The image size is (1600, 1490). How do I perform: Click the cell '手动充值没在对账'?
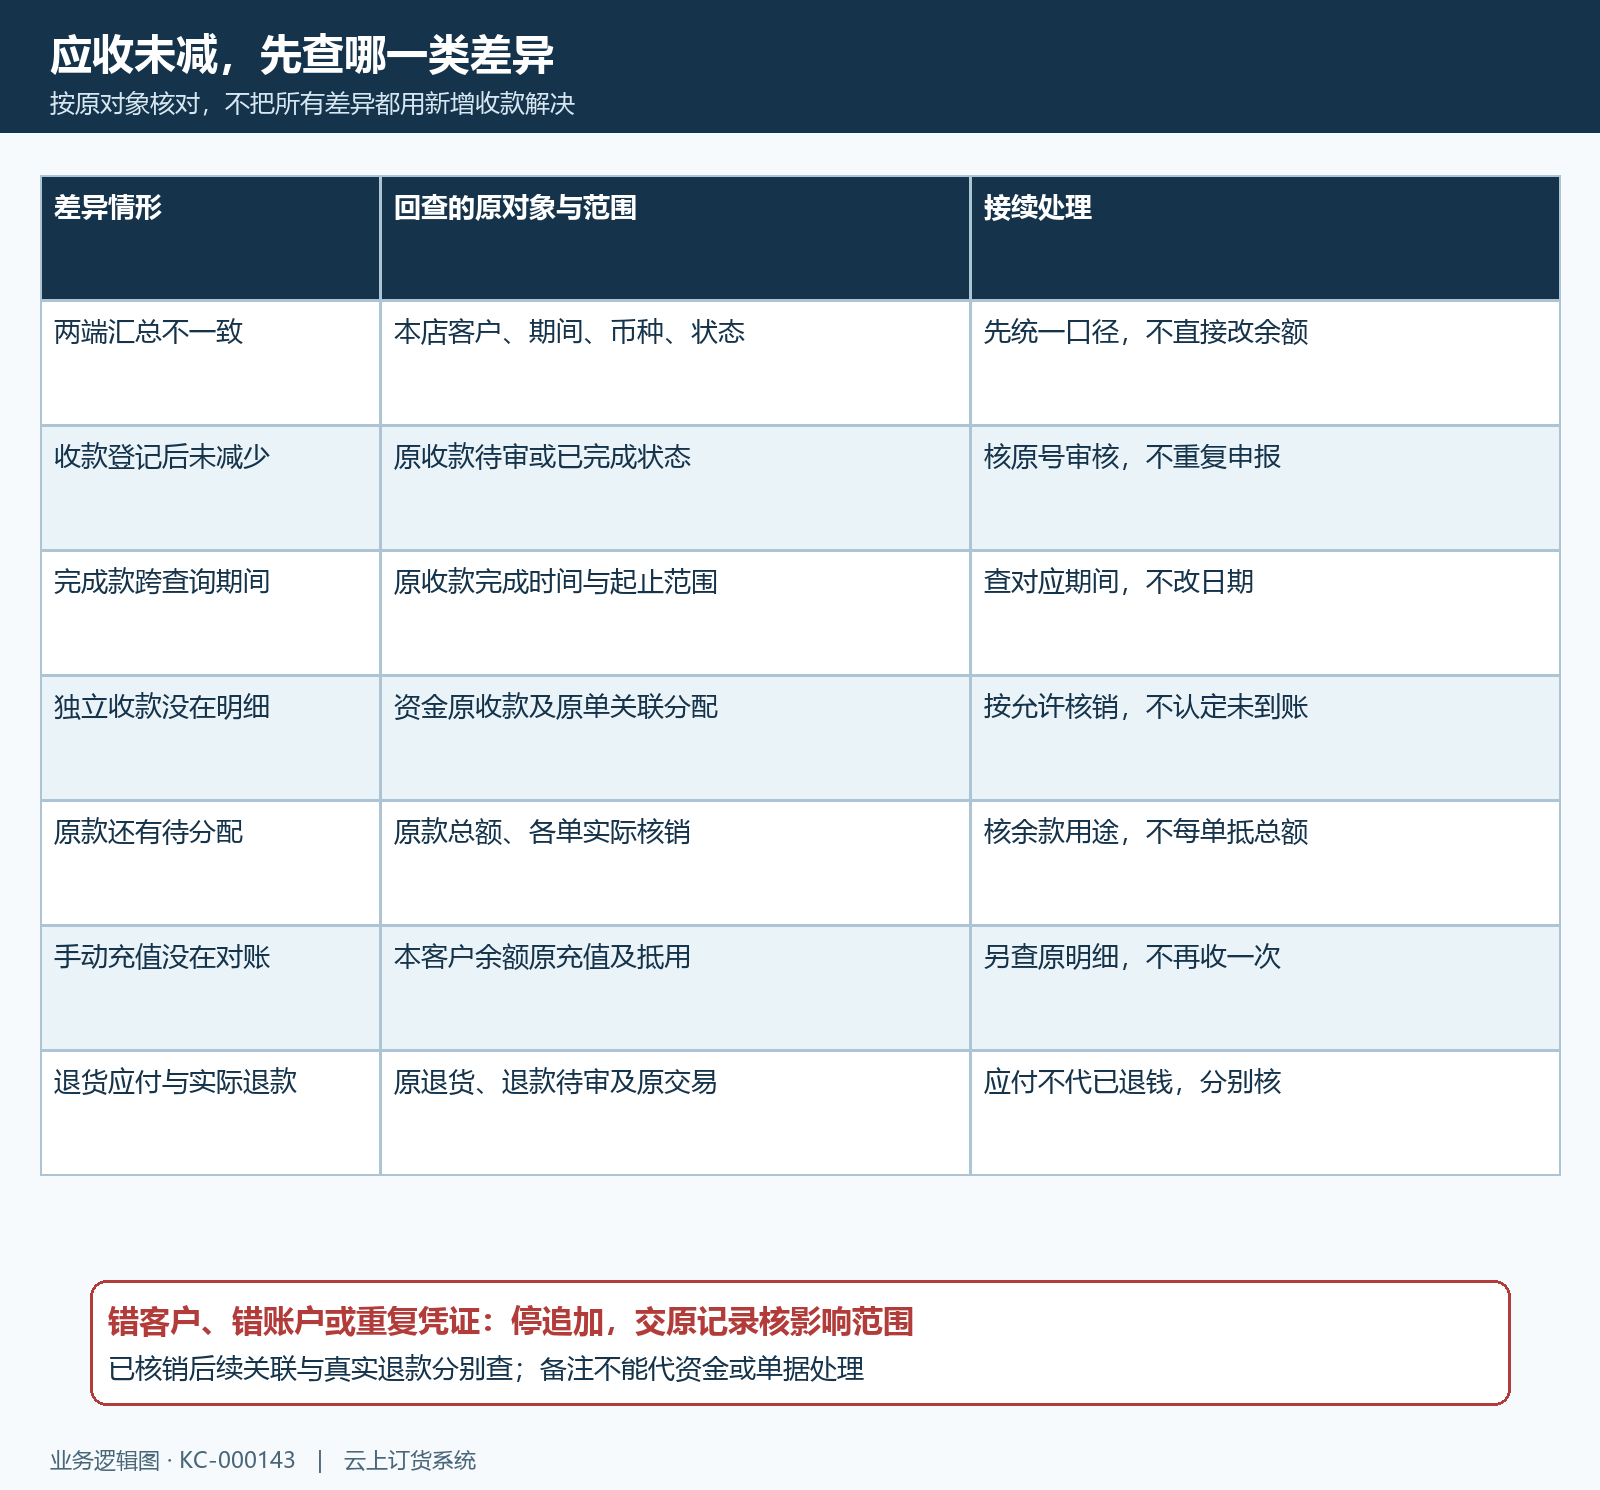coord(210,988)
